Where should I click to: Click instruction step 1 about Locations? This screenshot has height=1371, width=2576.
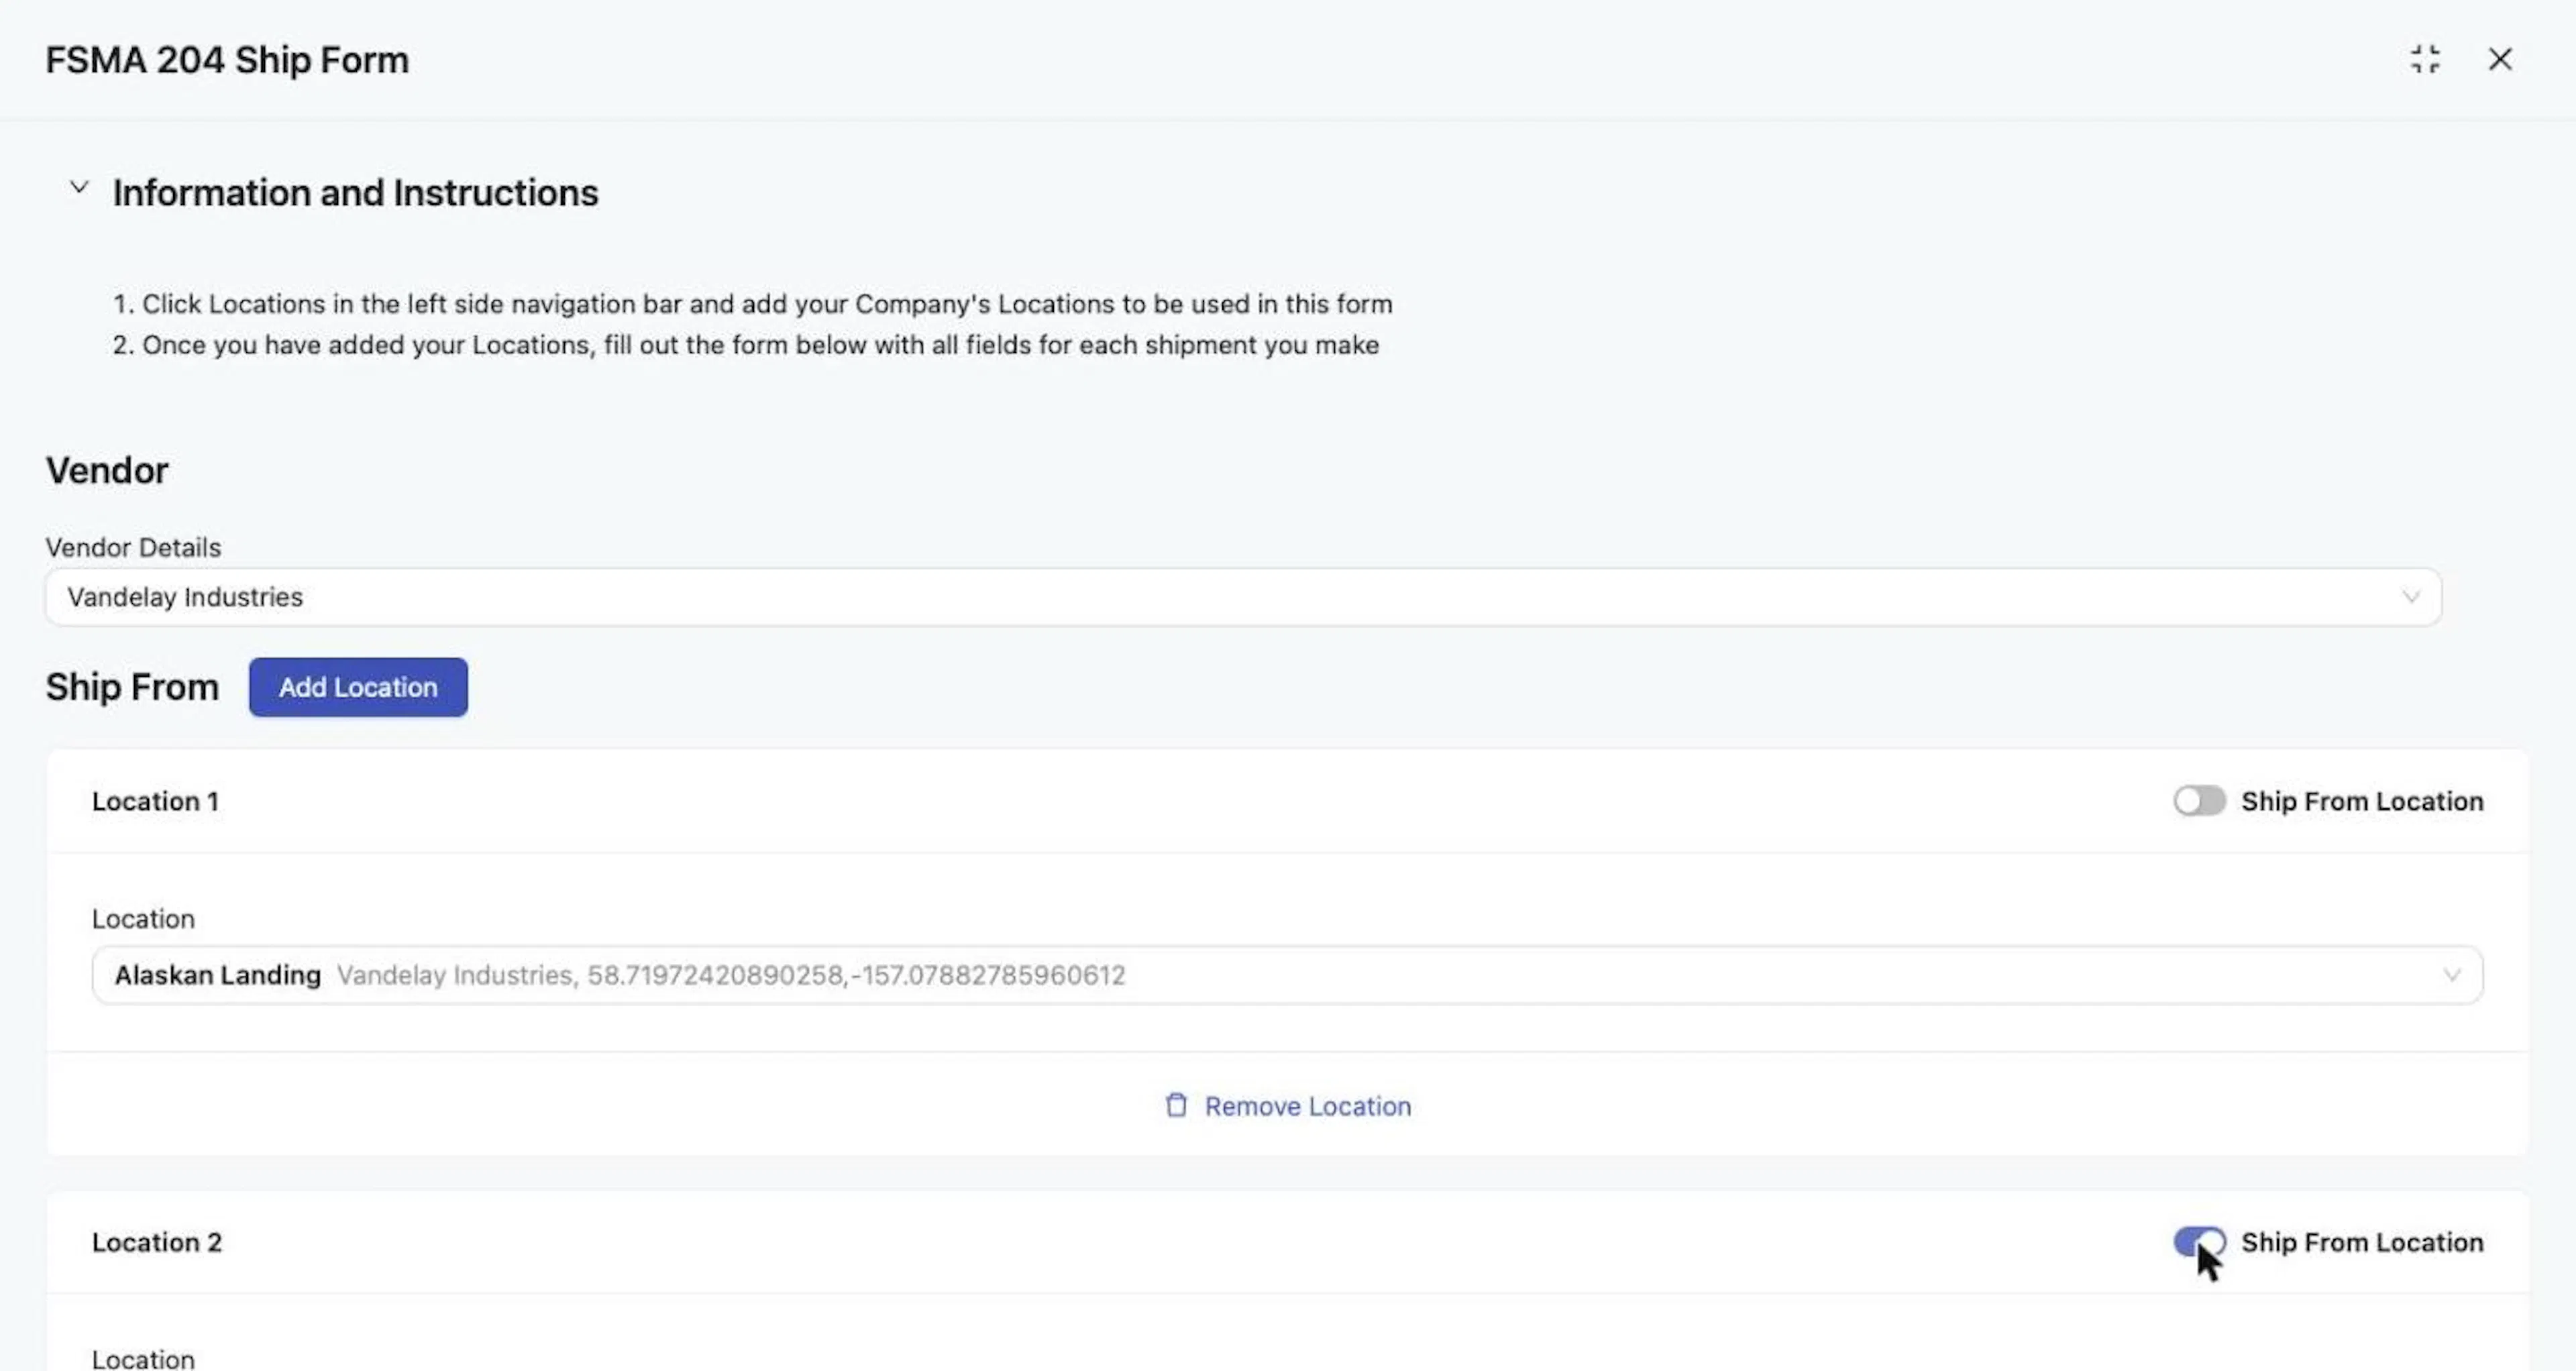752,304
